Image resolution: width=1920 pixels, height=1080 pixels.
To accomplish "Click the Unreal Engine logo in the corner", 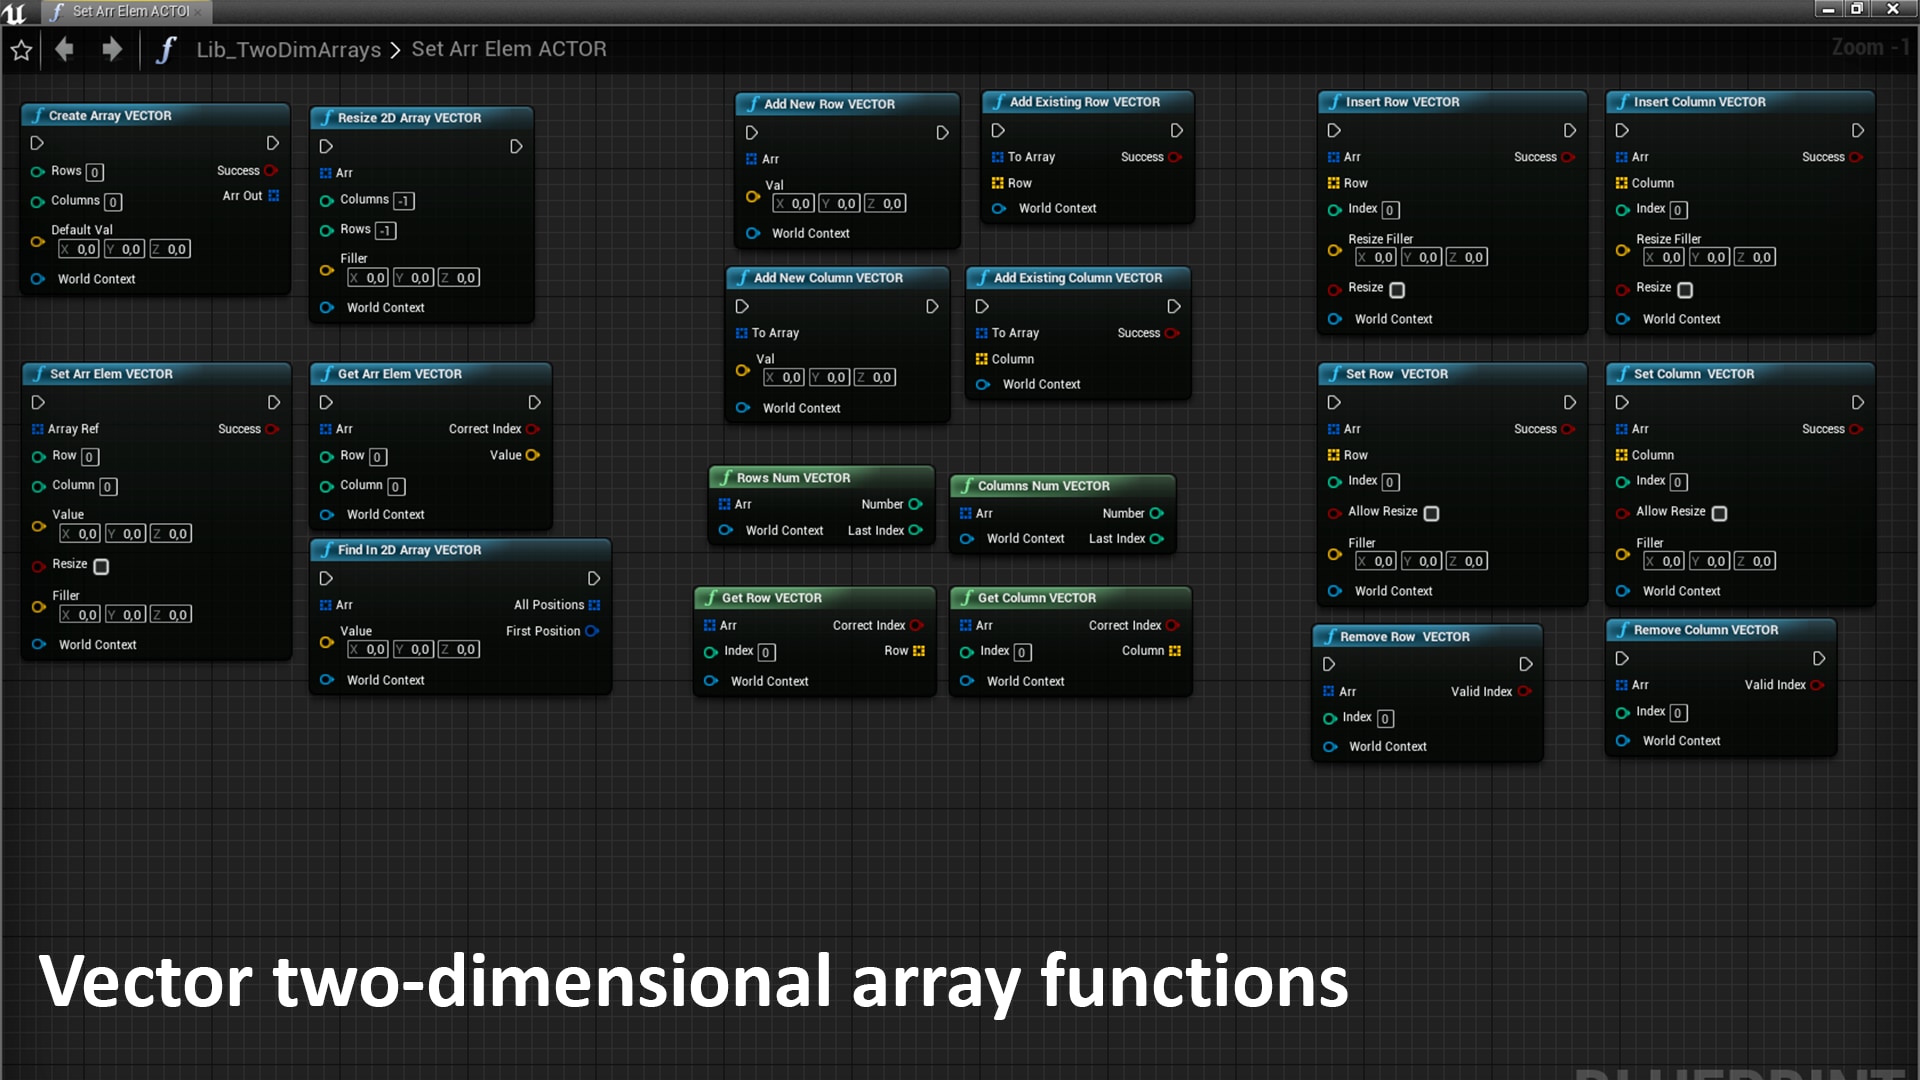I will coord(15,11).
